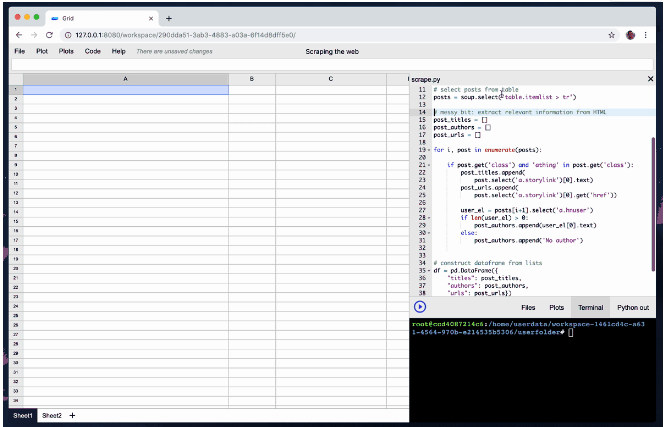The height and width of the screenshot is (427, 665).
Task: Bookmark this page with the star icon
Action: point(612,34)
